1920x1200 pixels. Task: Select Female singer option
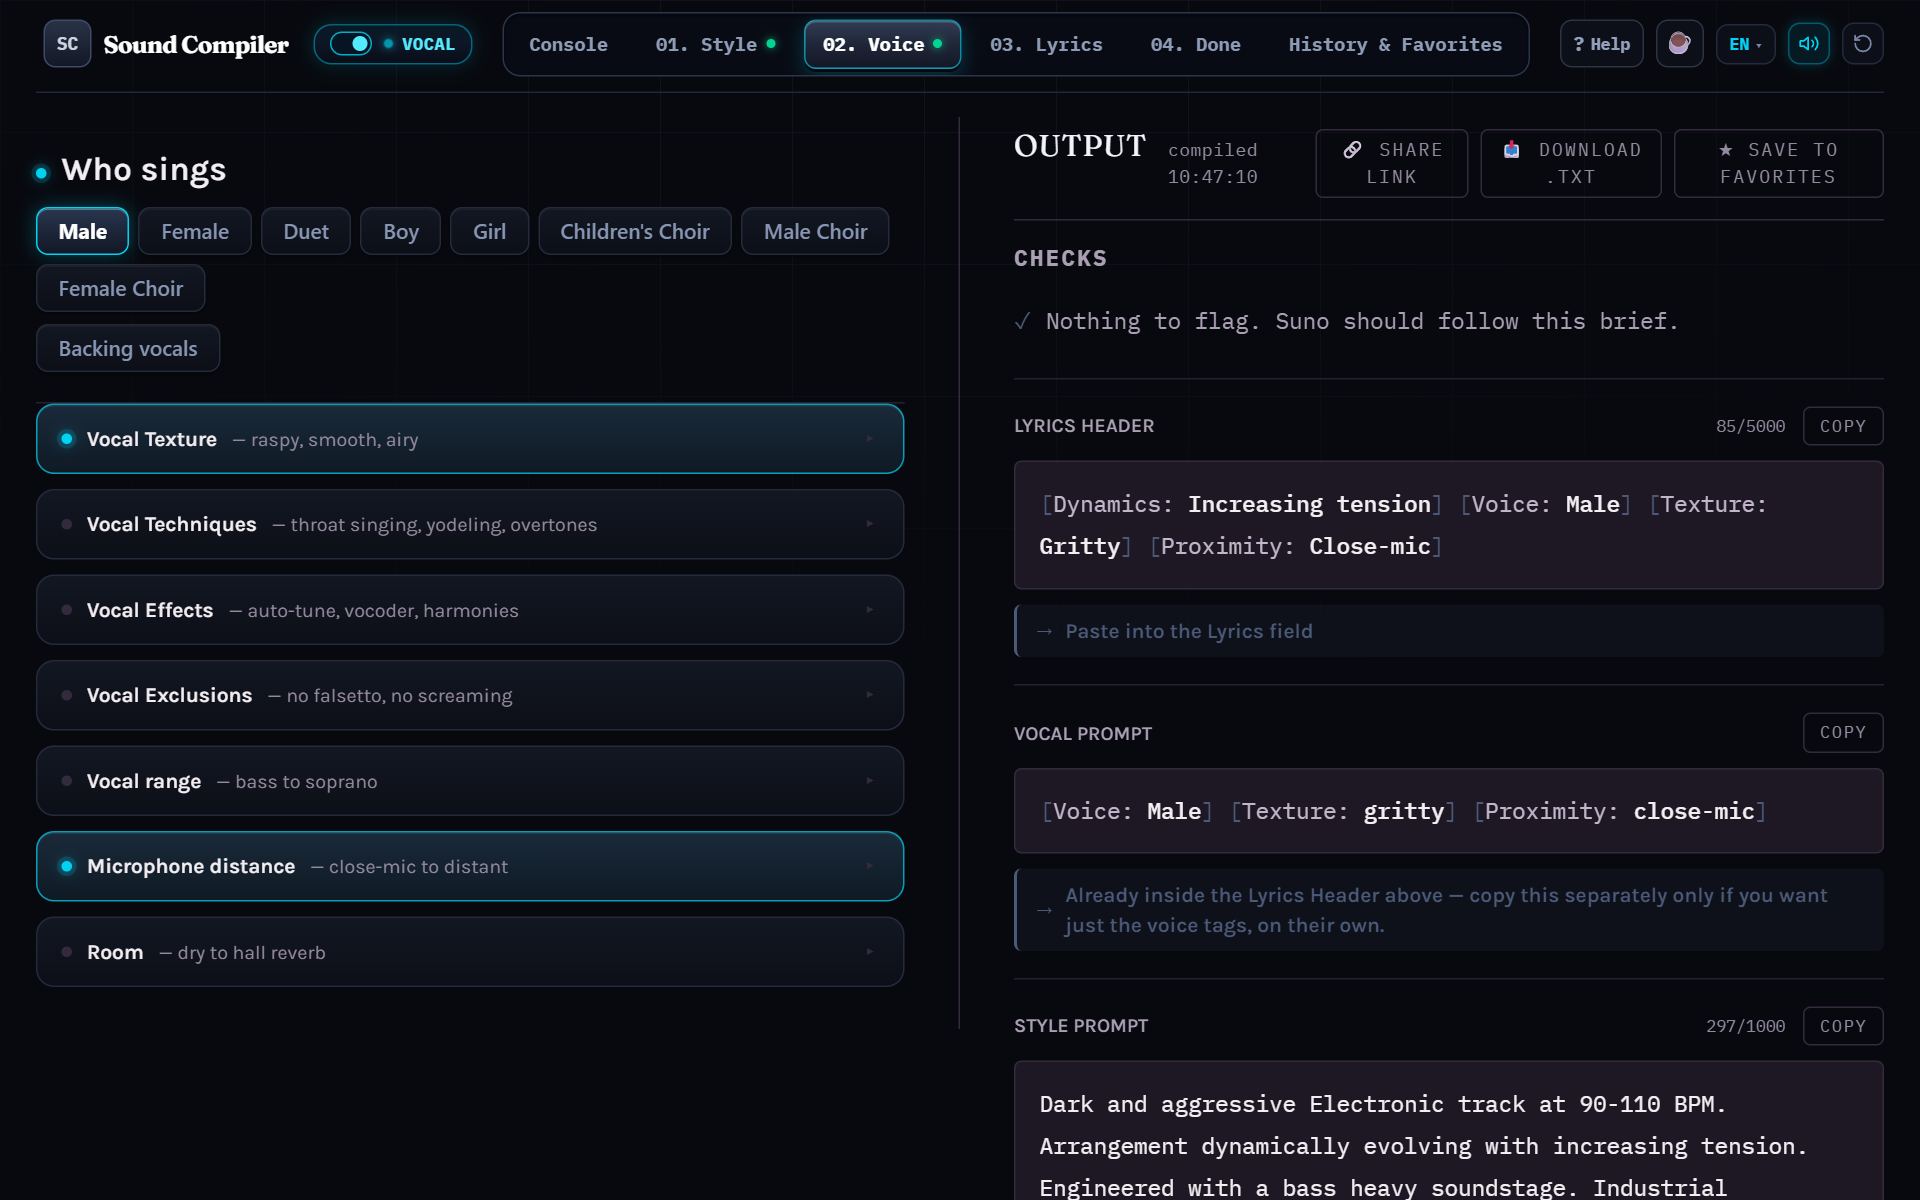pos(195,231)
